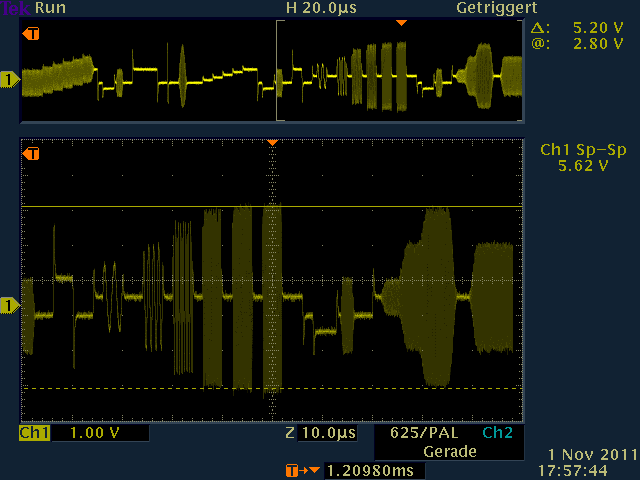Click the 1.20980ms trigger delay value
The width and height of the screenshot is (640, 480).
[368, 470]
